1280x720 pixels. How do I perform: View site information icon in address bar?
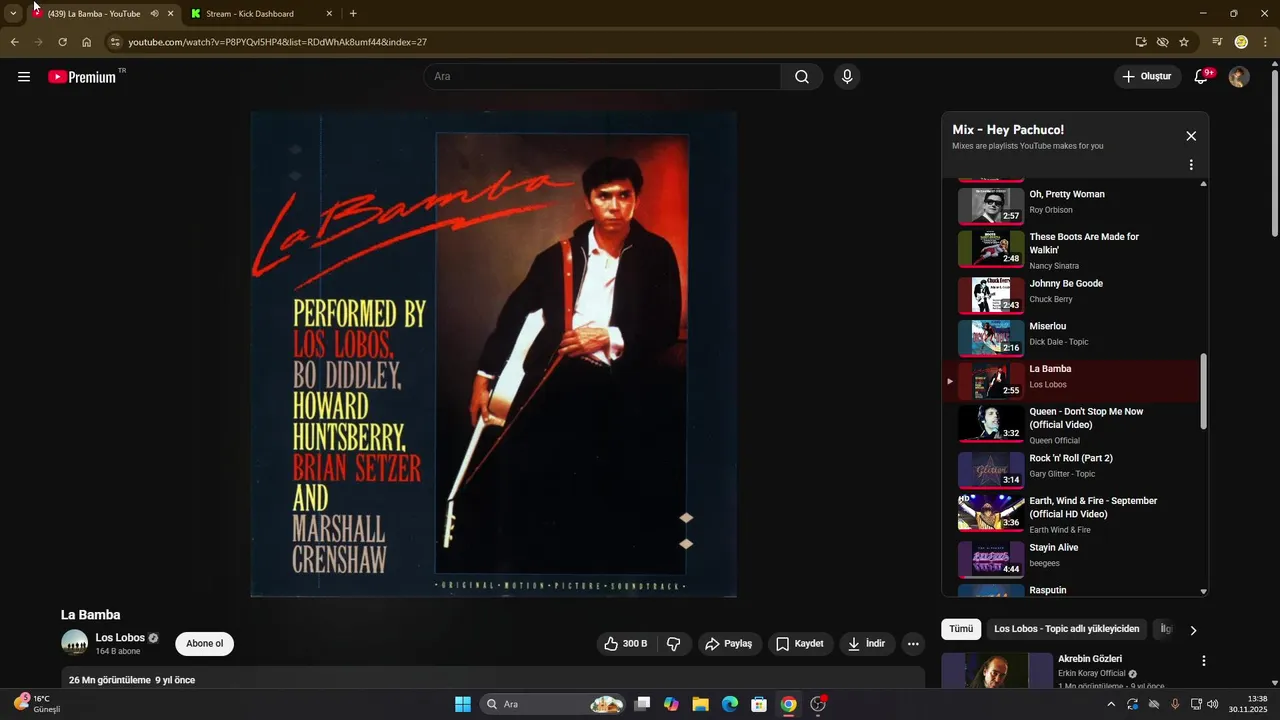(x=115, y=42)
